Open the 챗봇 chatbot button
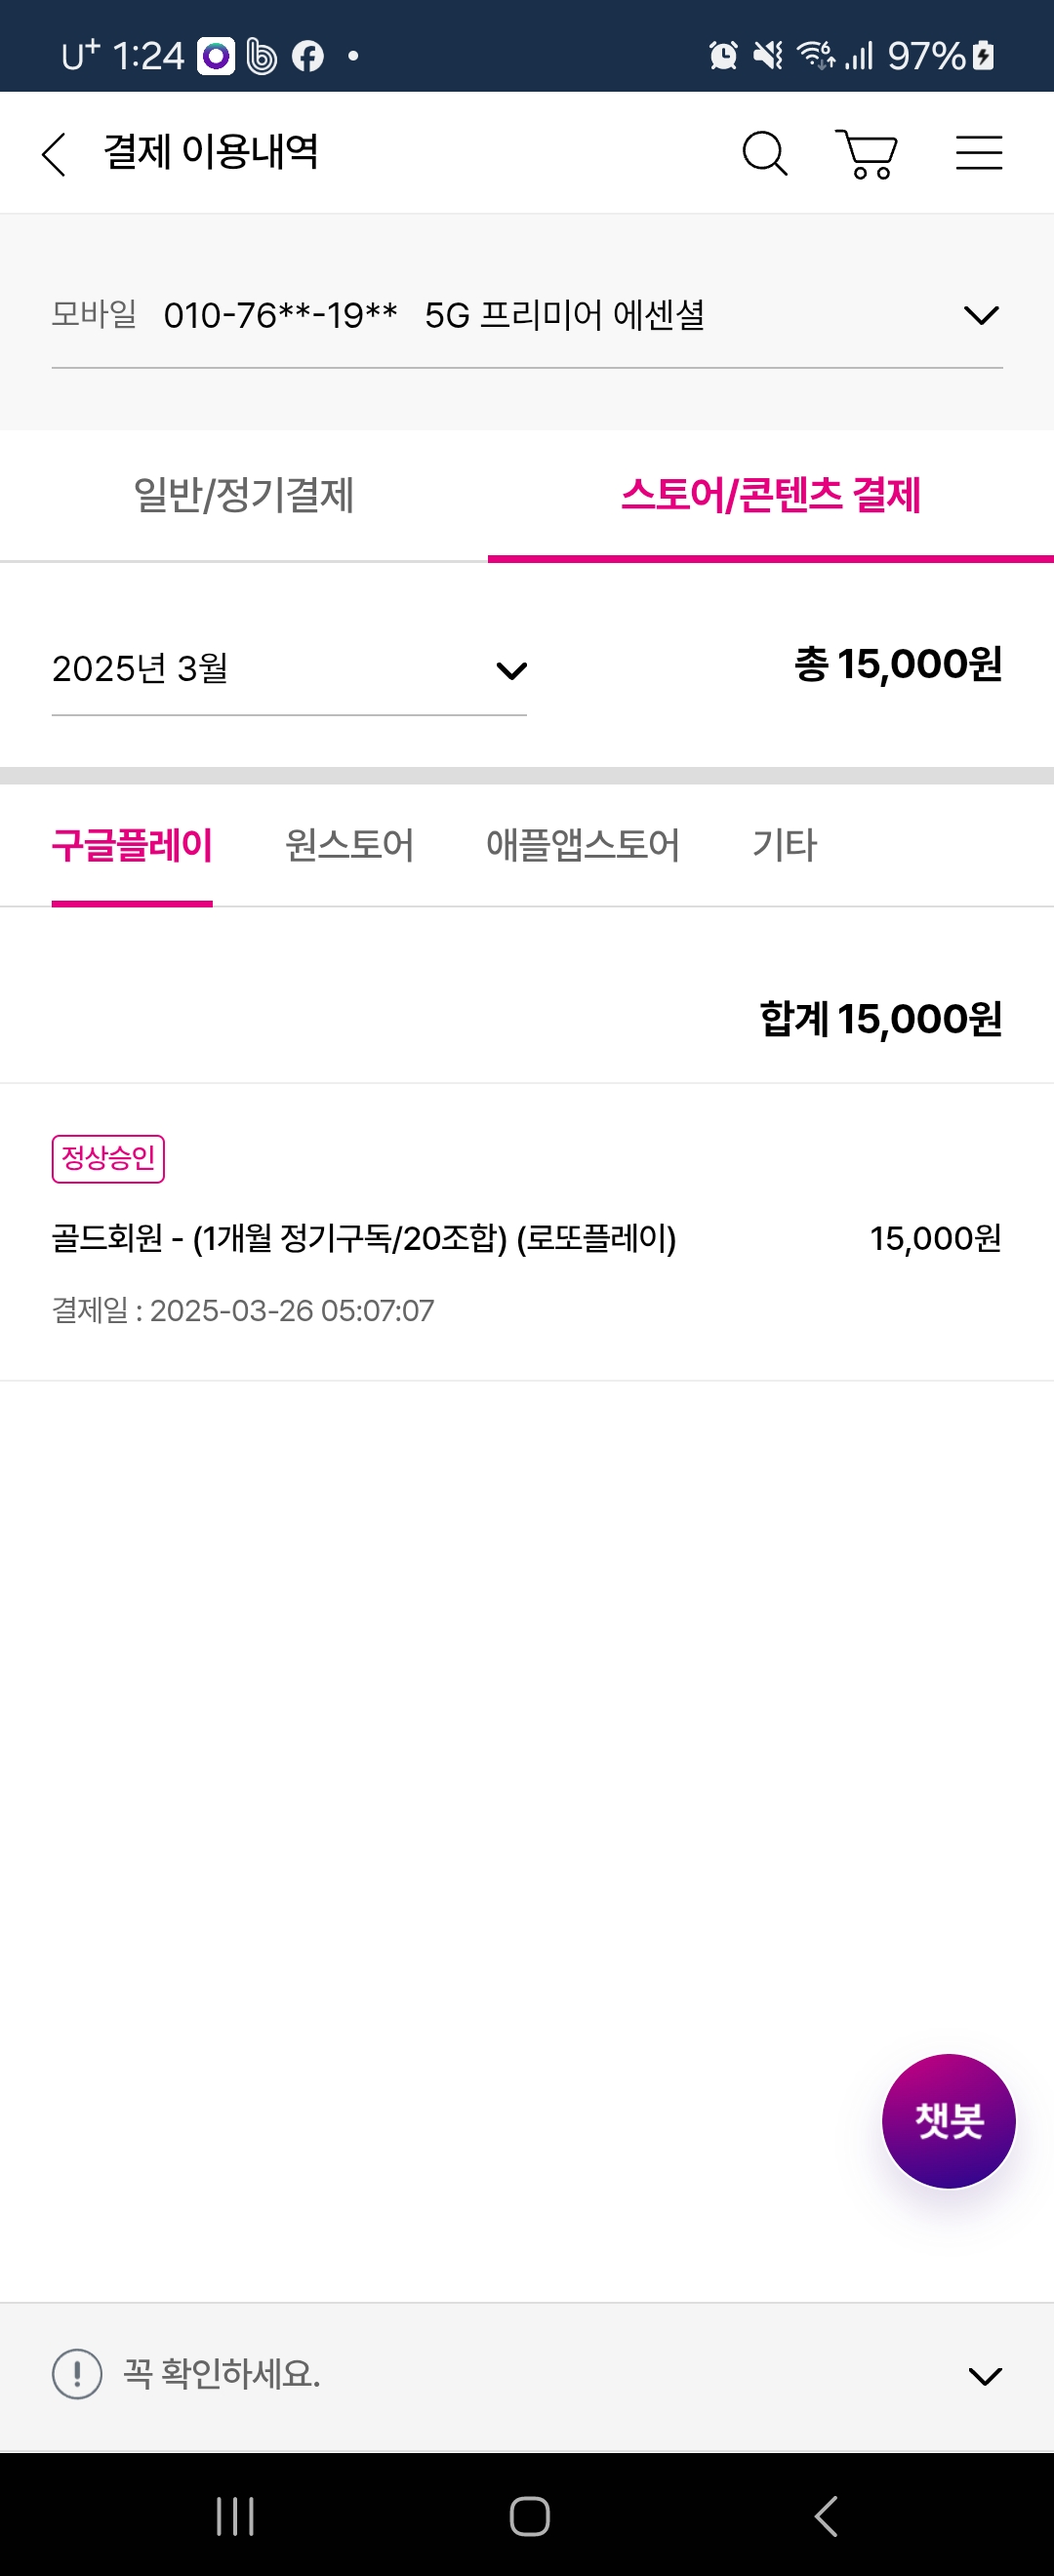1054x2576 pixels. point(948,2120)
